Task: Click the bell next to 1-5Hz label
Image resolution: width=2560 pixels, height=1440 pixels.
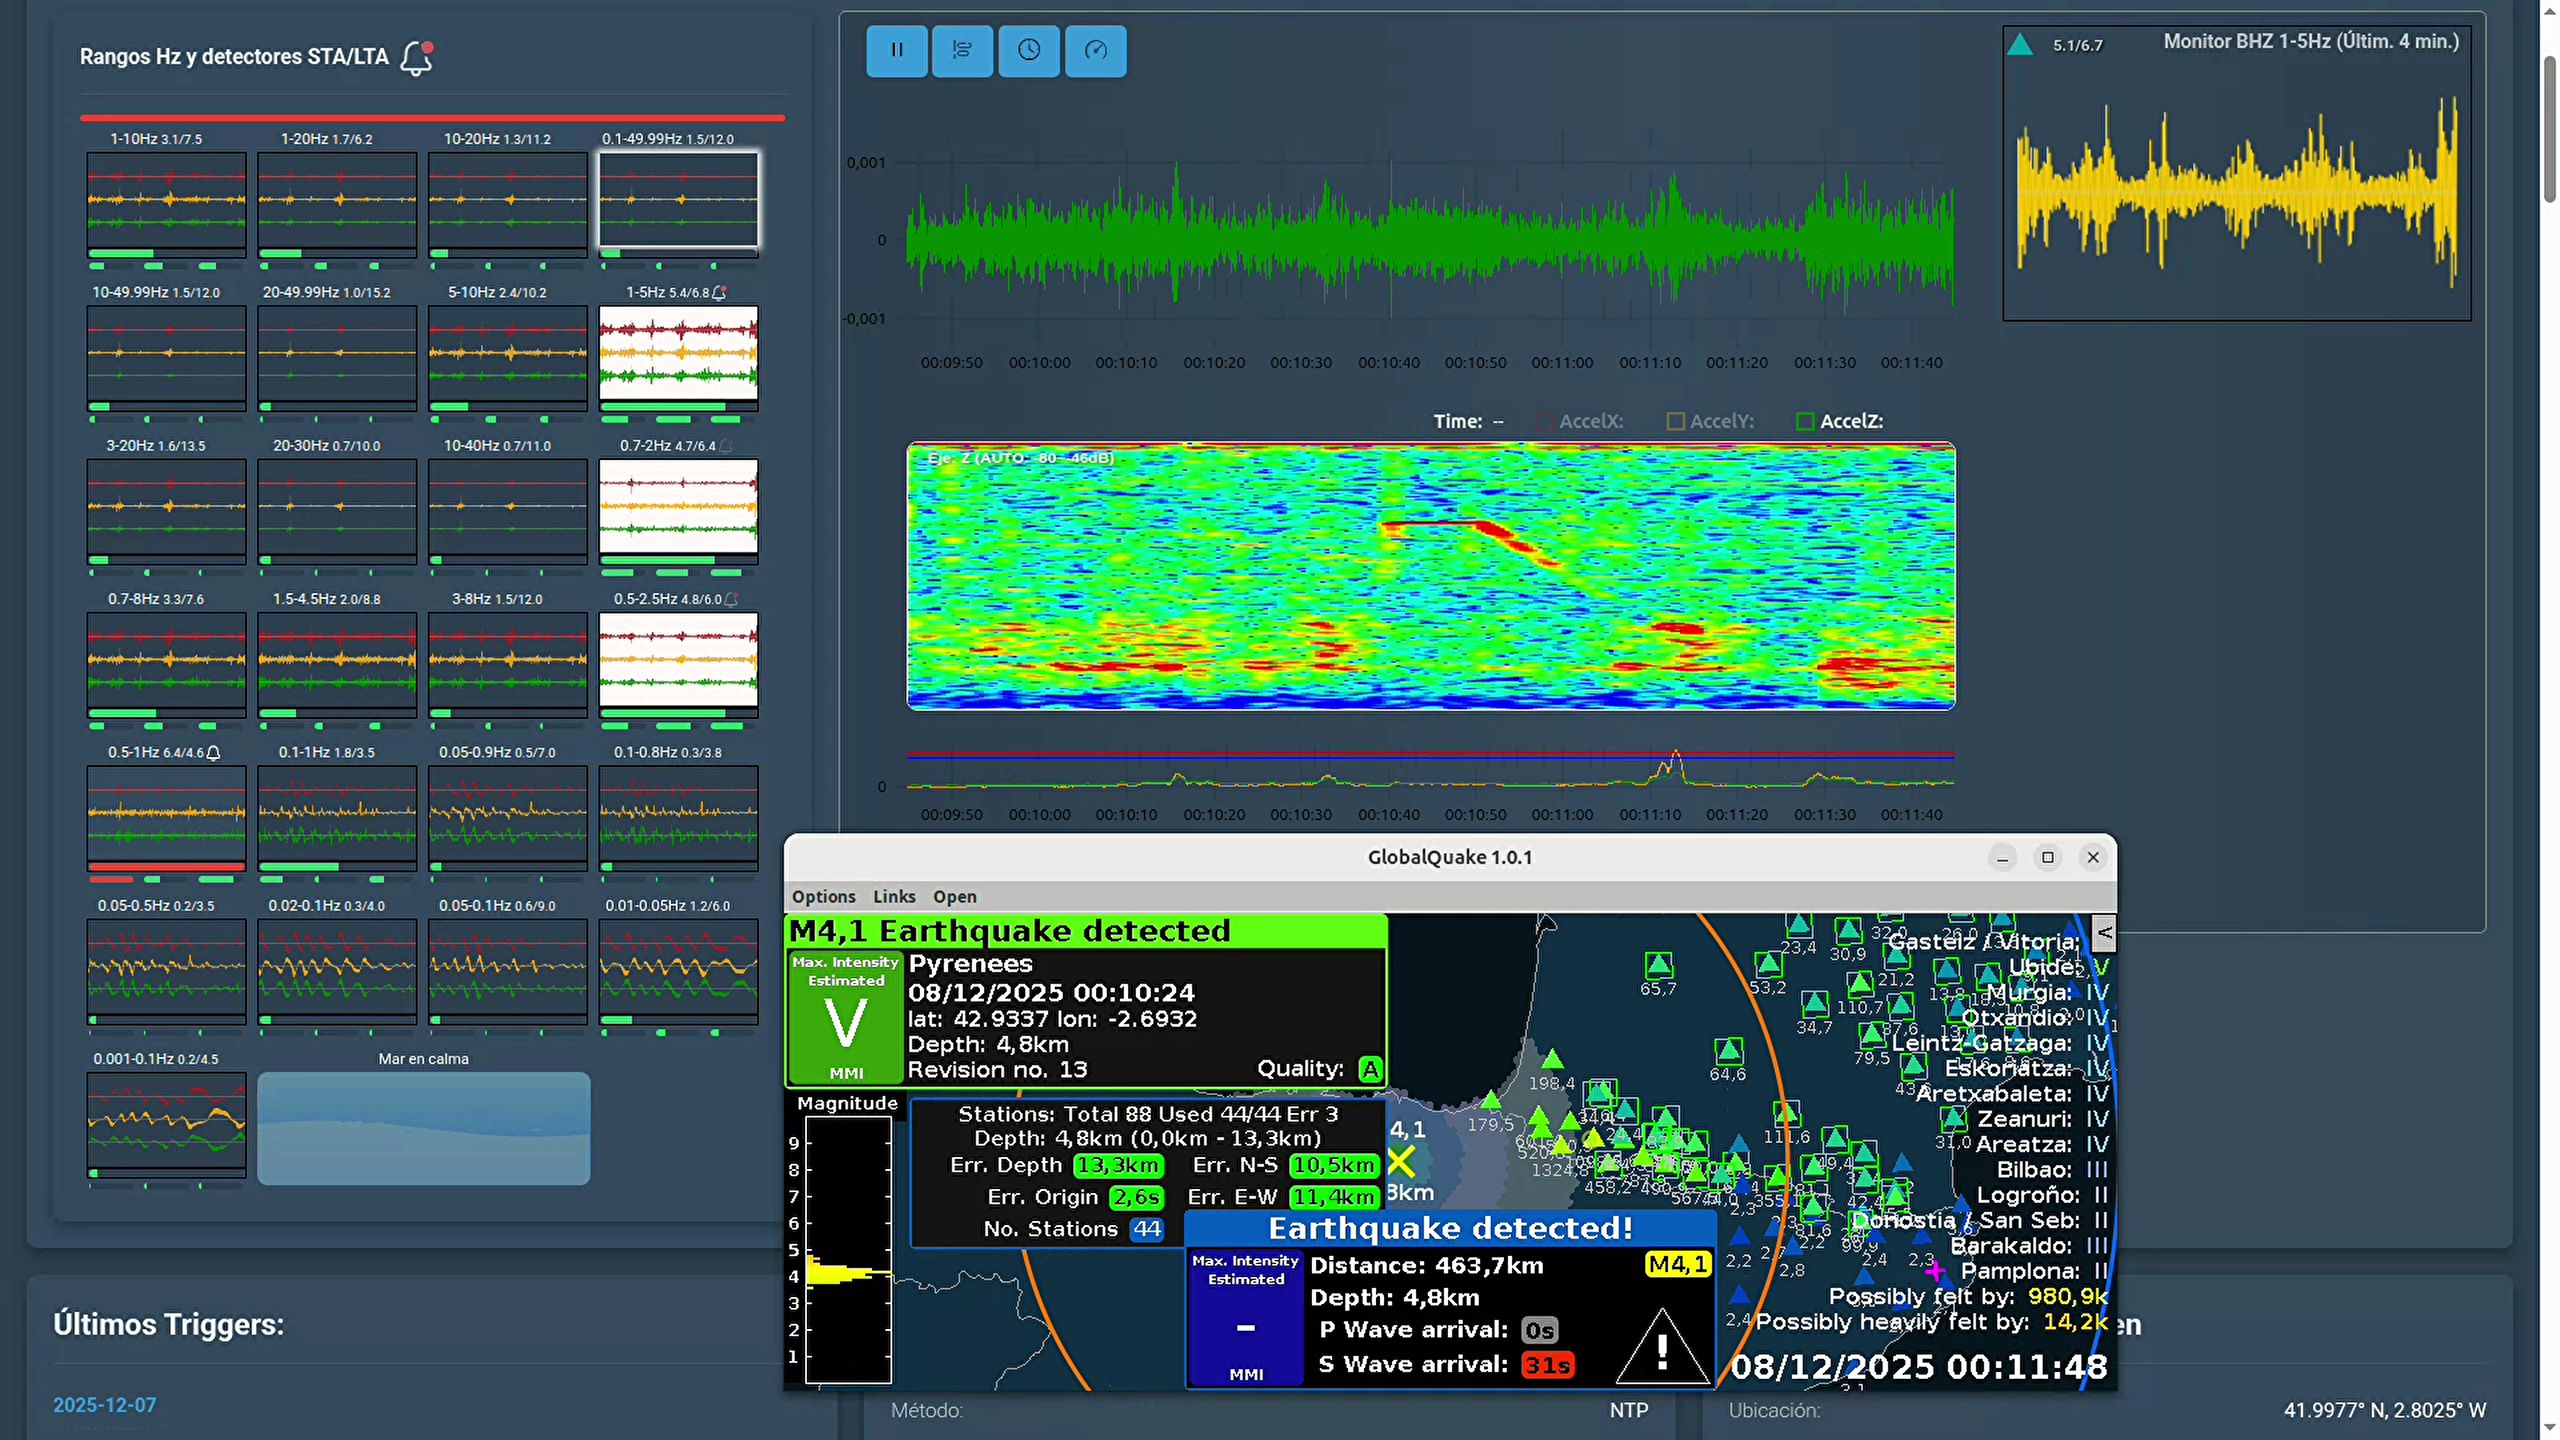Action: coord(719,293)
